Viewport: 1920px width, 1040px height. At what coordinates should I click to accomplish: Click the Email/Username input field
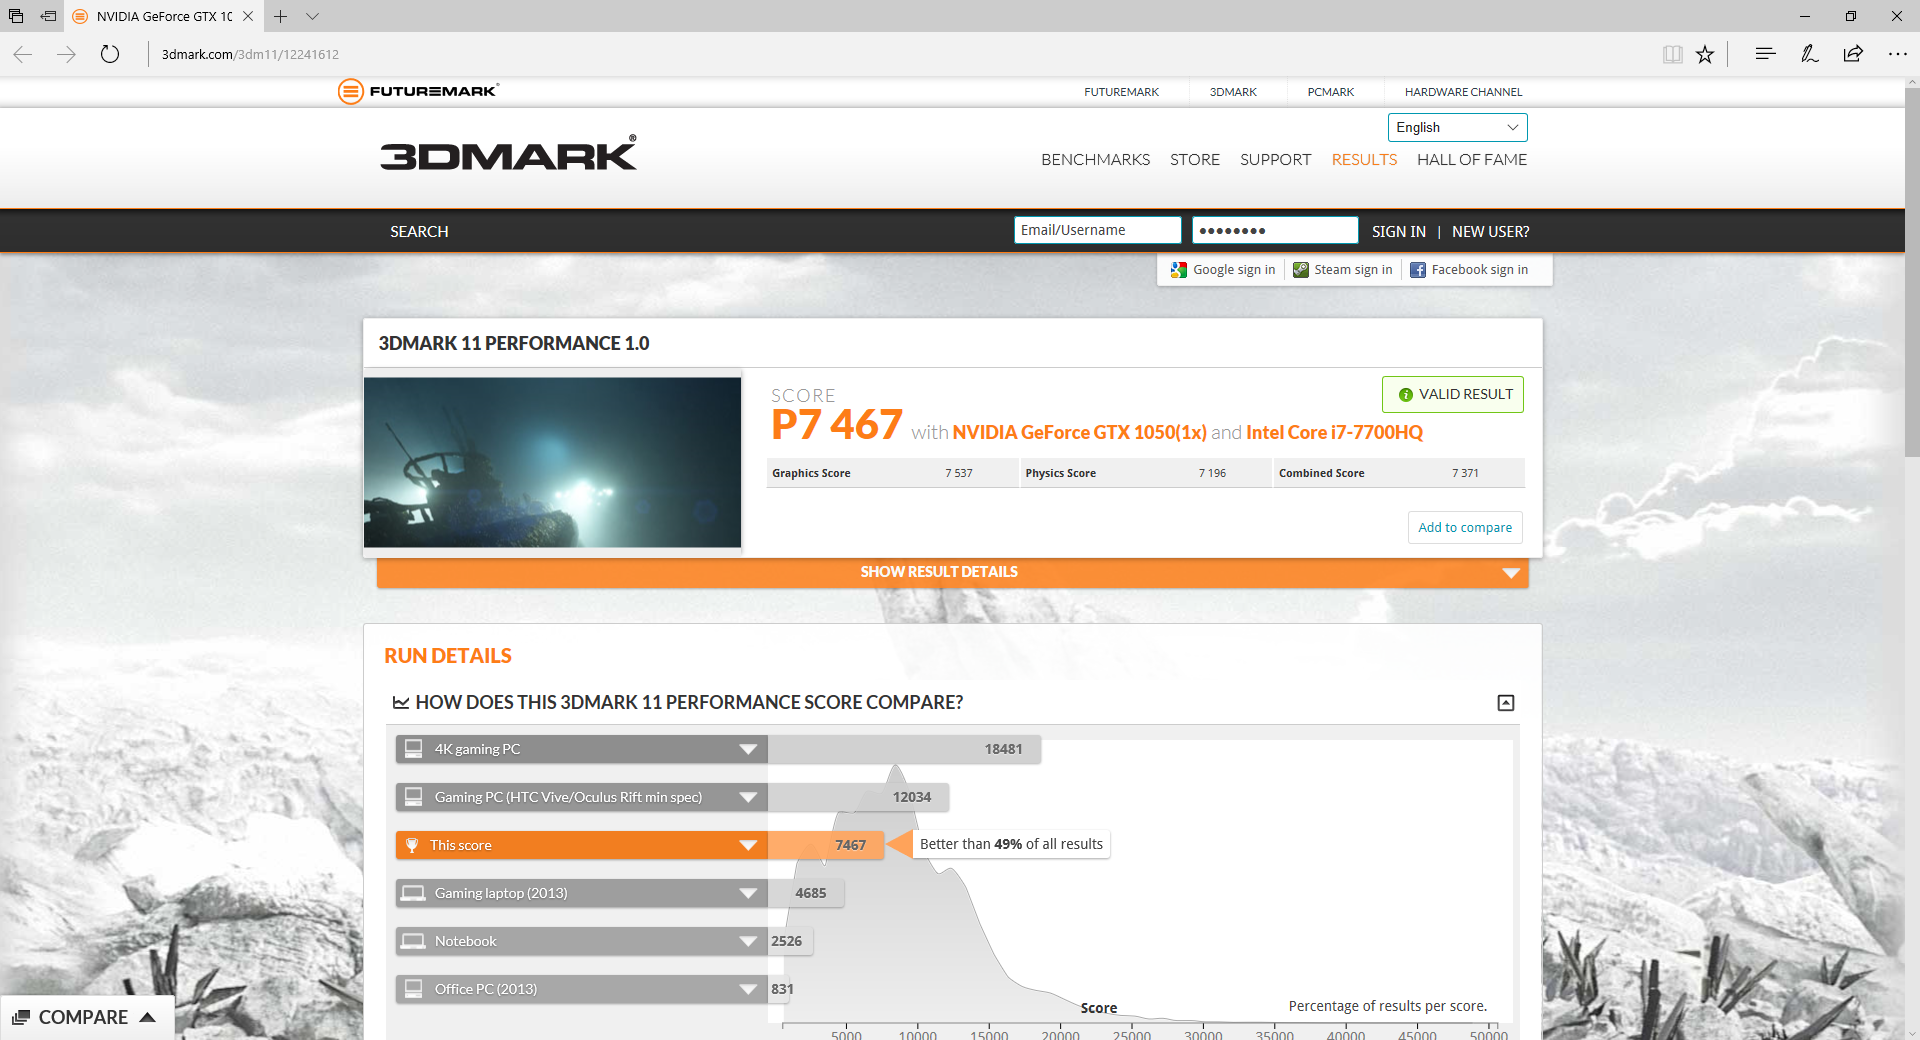pyautogui.click(x=1097, y=230)
